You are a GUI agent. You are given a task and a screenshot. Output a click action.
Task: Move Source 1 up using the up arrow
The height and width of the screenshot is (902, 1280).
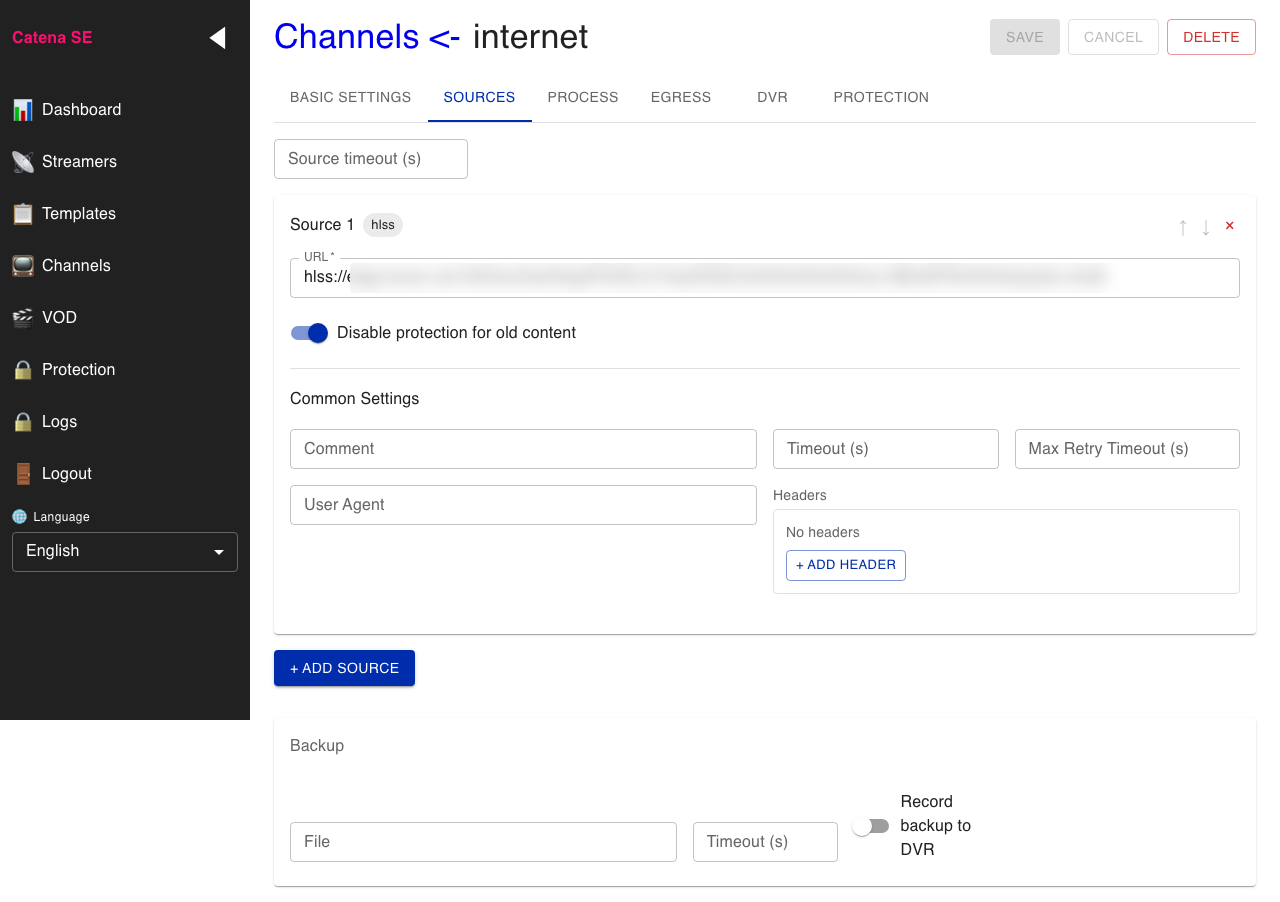coord(1182,226)
